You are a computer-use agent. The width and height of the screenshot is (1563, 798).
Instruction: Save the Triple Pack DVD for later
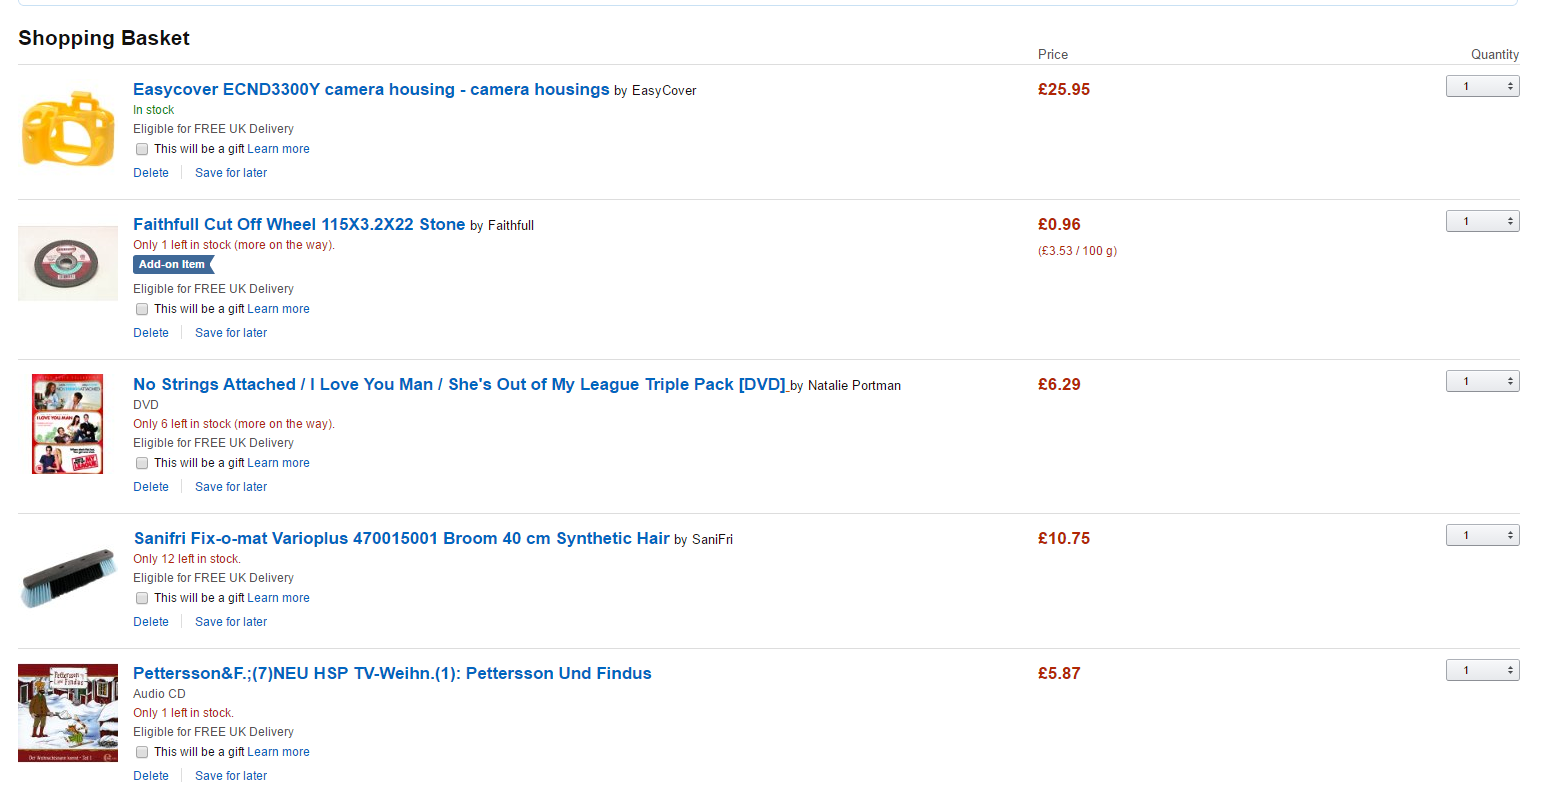231,487
